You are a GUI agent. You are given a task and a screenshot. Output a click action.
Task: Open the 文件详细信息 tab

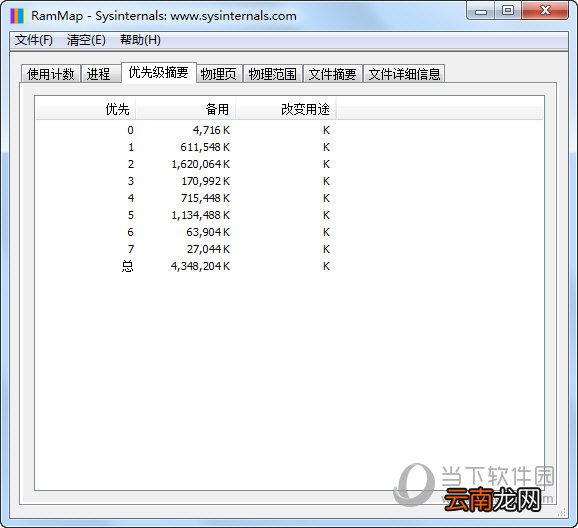pos(404,74)
